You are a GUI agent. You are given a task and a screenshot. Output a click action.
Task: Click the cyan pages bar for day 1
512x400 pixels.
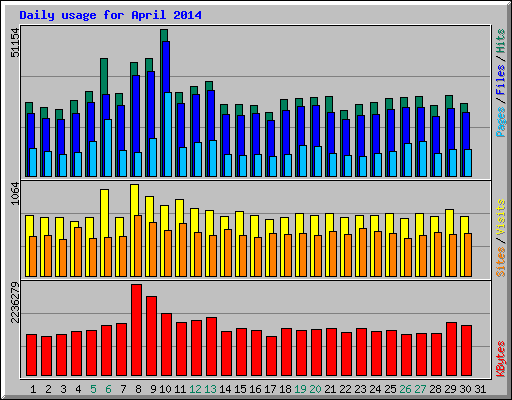(33, 162)
